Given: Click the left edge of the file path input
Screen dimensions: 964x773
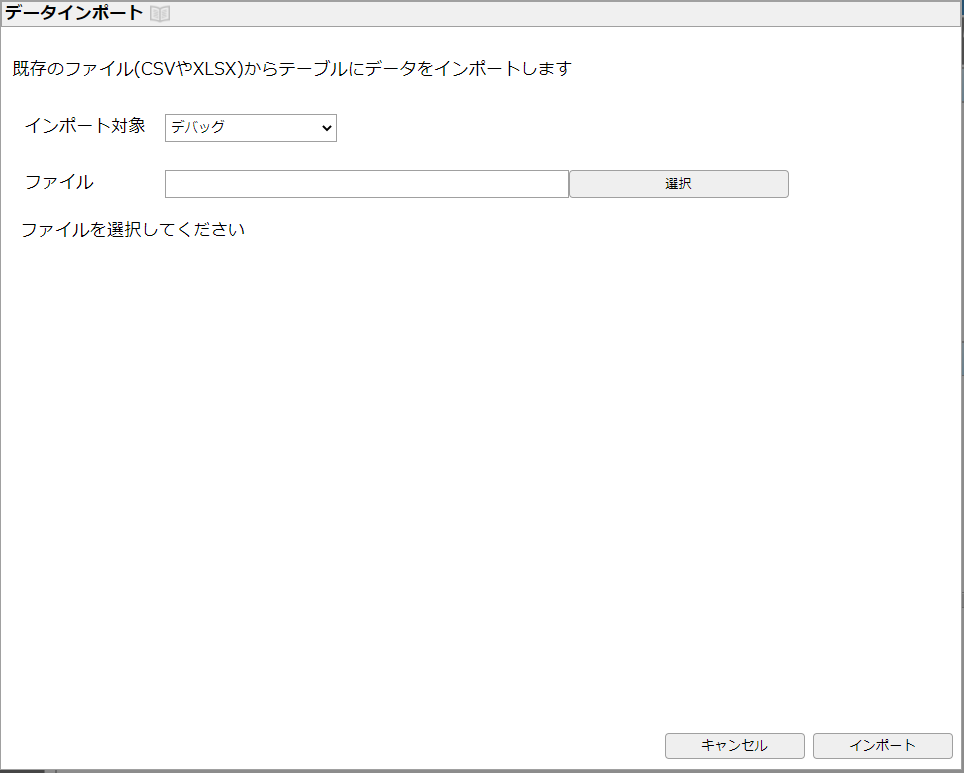Looking at the screenshot, I should pyautogui.click(x=172, y=184).
